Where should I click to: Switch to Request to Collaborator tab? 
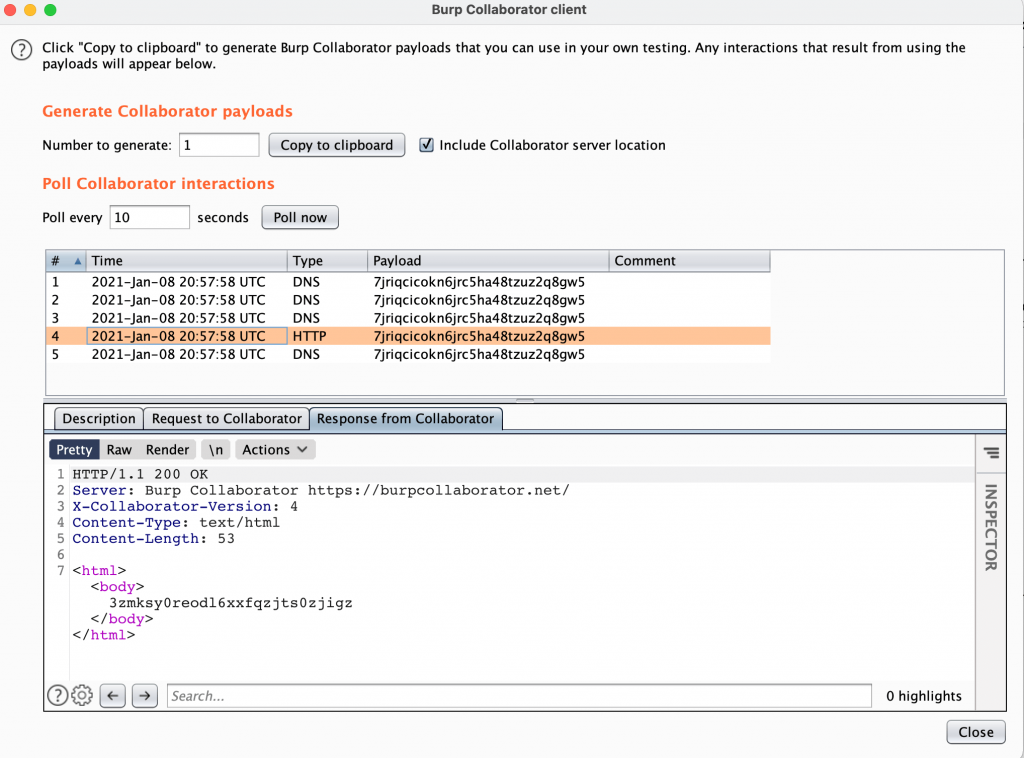point(227,418)
